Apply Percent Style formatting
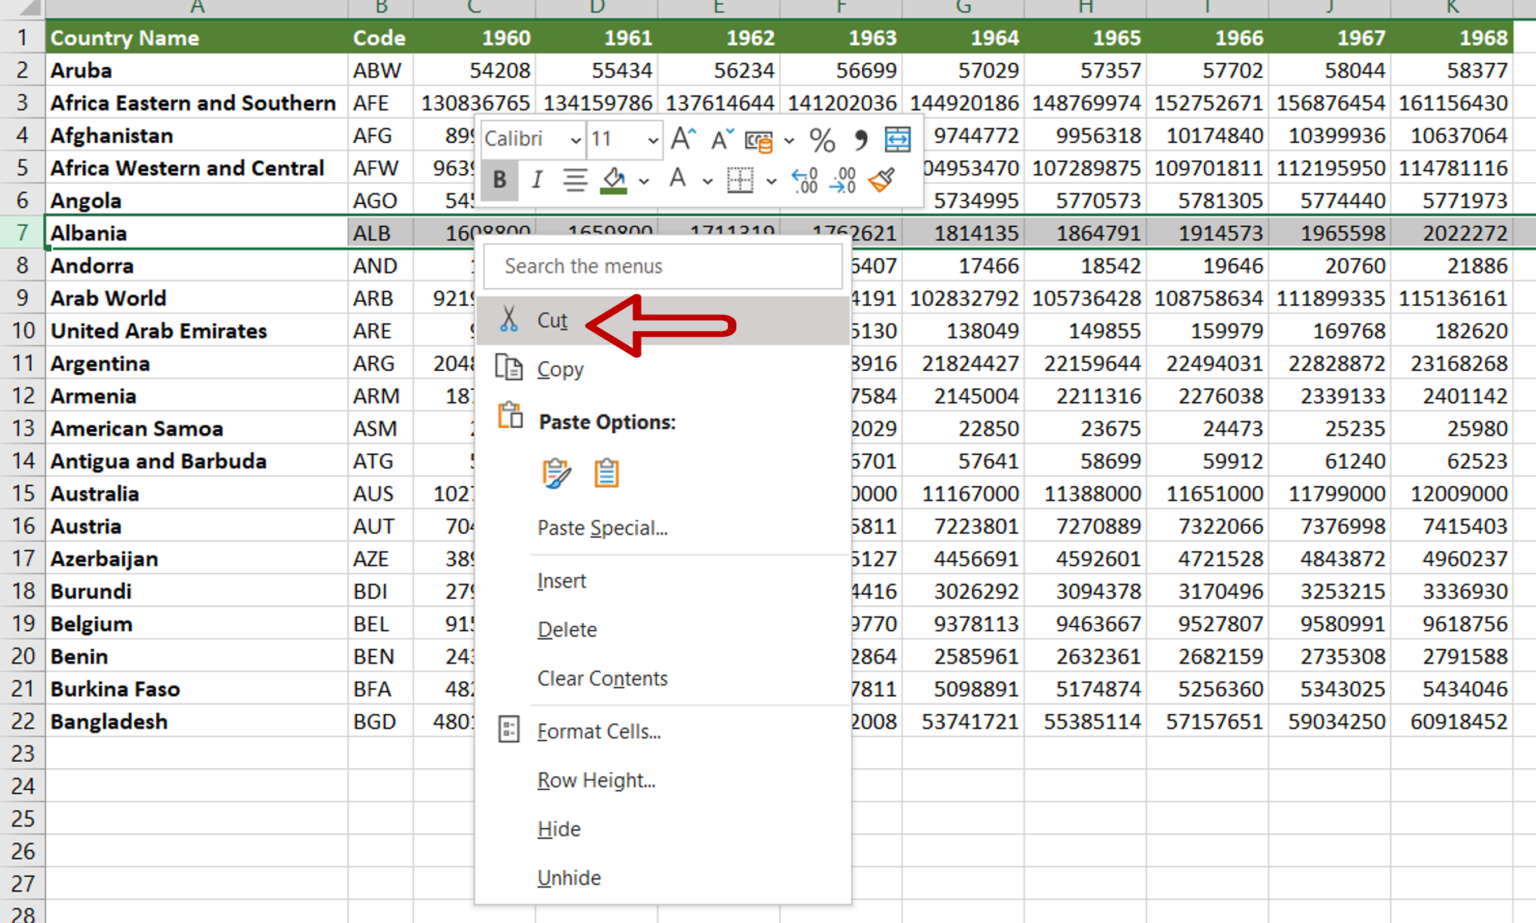 822,140
